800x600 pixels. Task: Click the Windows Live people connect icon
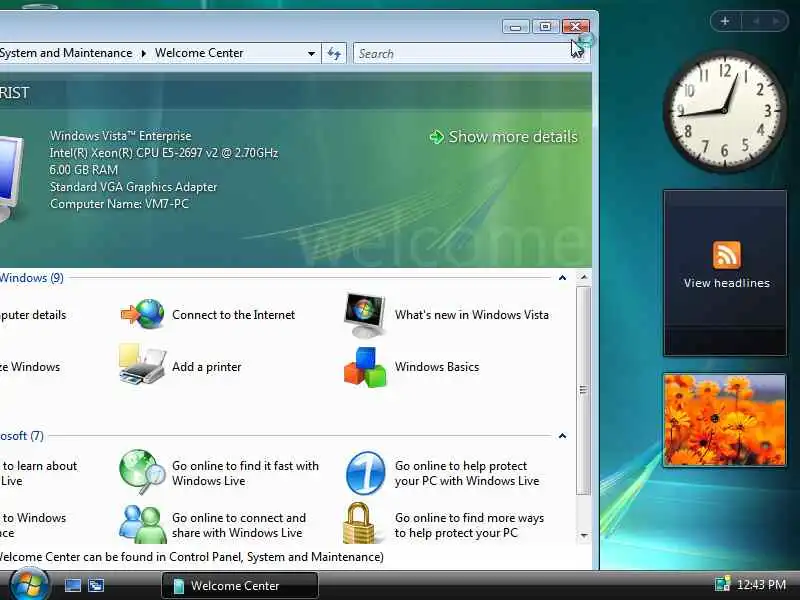point(142,524)
